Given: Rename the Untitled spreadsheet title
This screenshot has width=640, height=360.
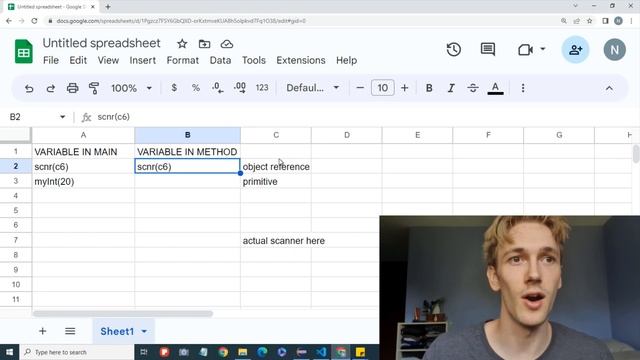Looking at the screenshot, I should 102,43.
